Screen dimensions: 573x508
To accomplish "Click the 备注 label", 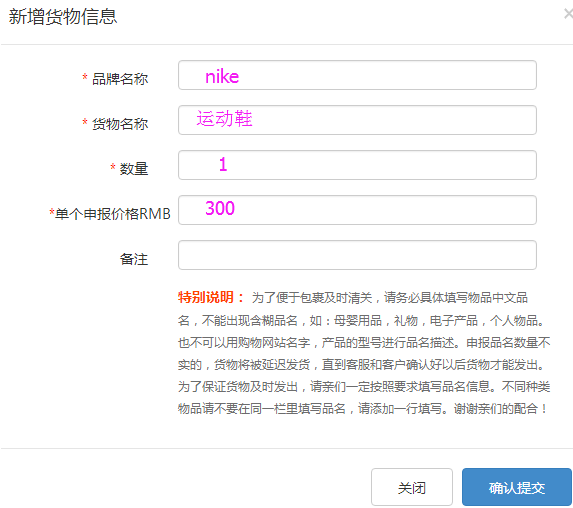I will click(134, 259).
